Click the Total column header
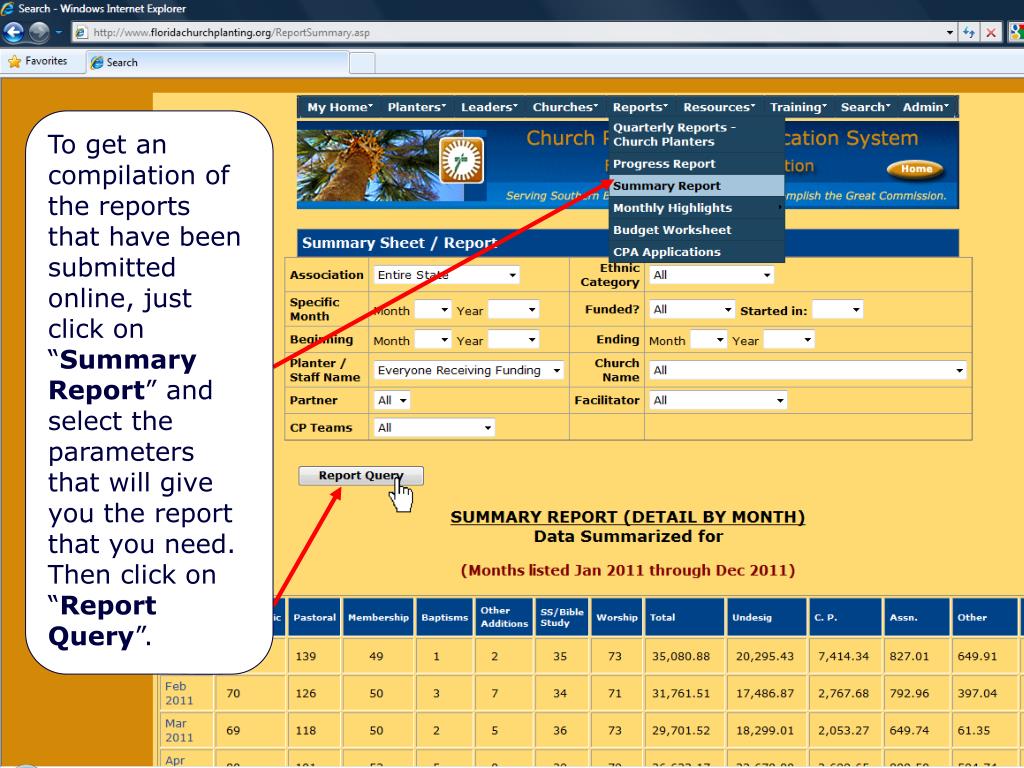Screen dimensions: 1024x768 tap(684, 617)
